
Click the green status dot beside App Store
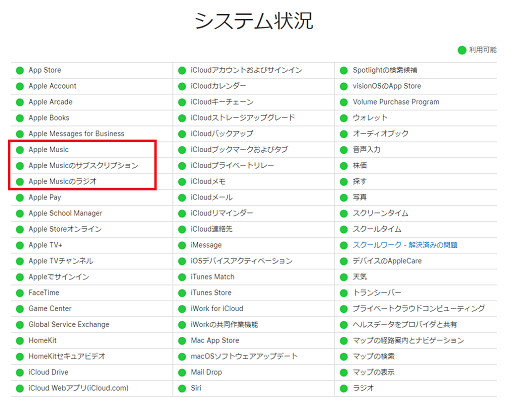pos(20,70)
